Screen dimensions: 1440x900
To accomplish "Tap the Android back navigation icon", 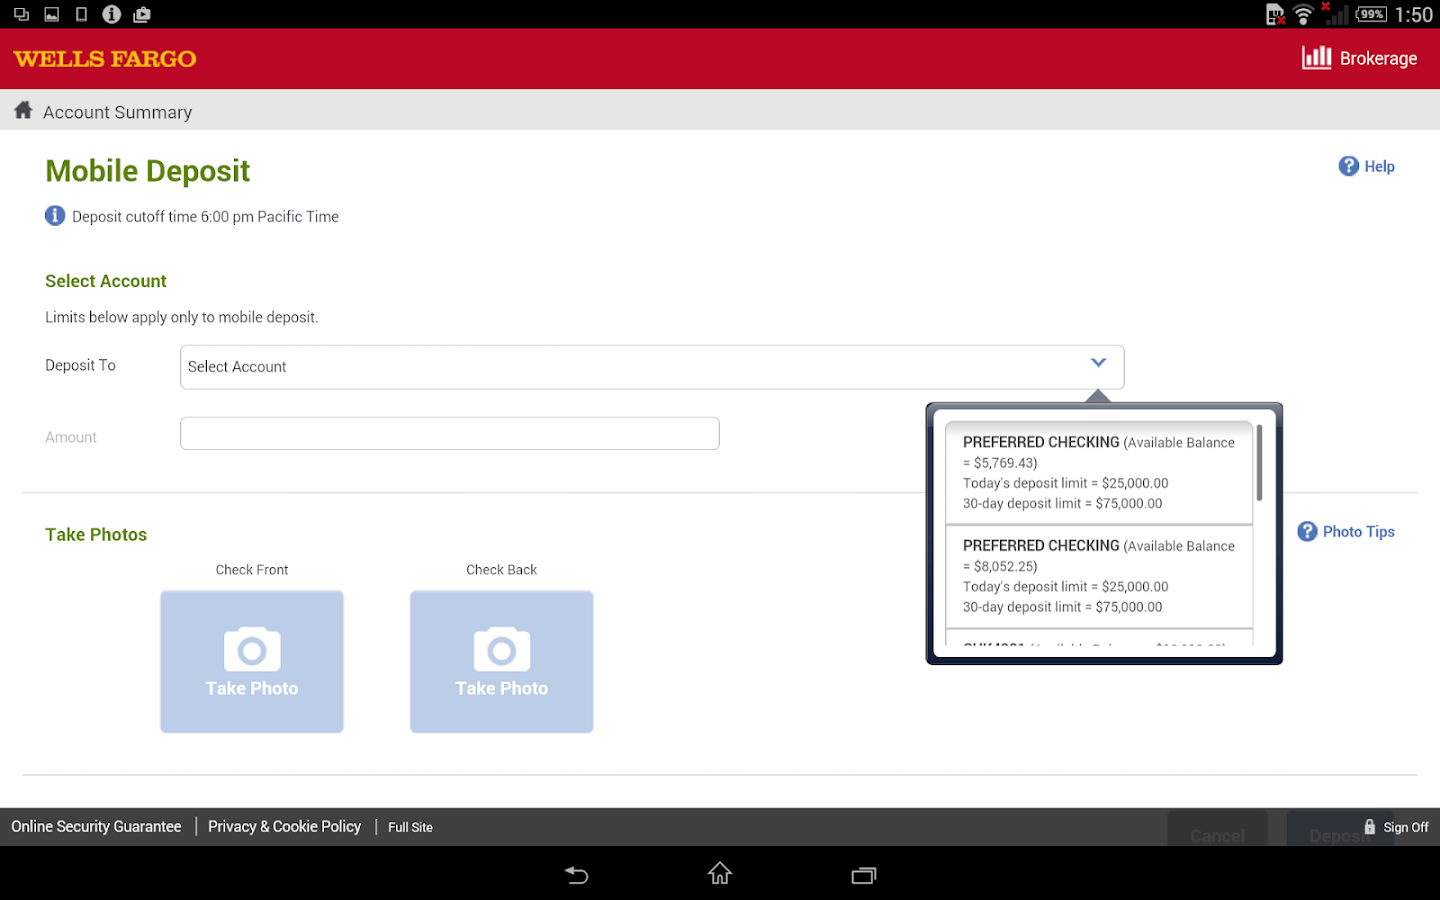I will coord(576,875).
